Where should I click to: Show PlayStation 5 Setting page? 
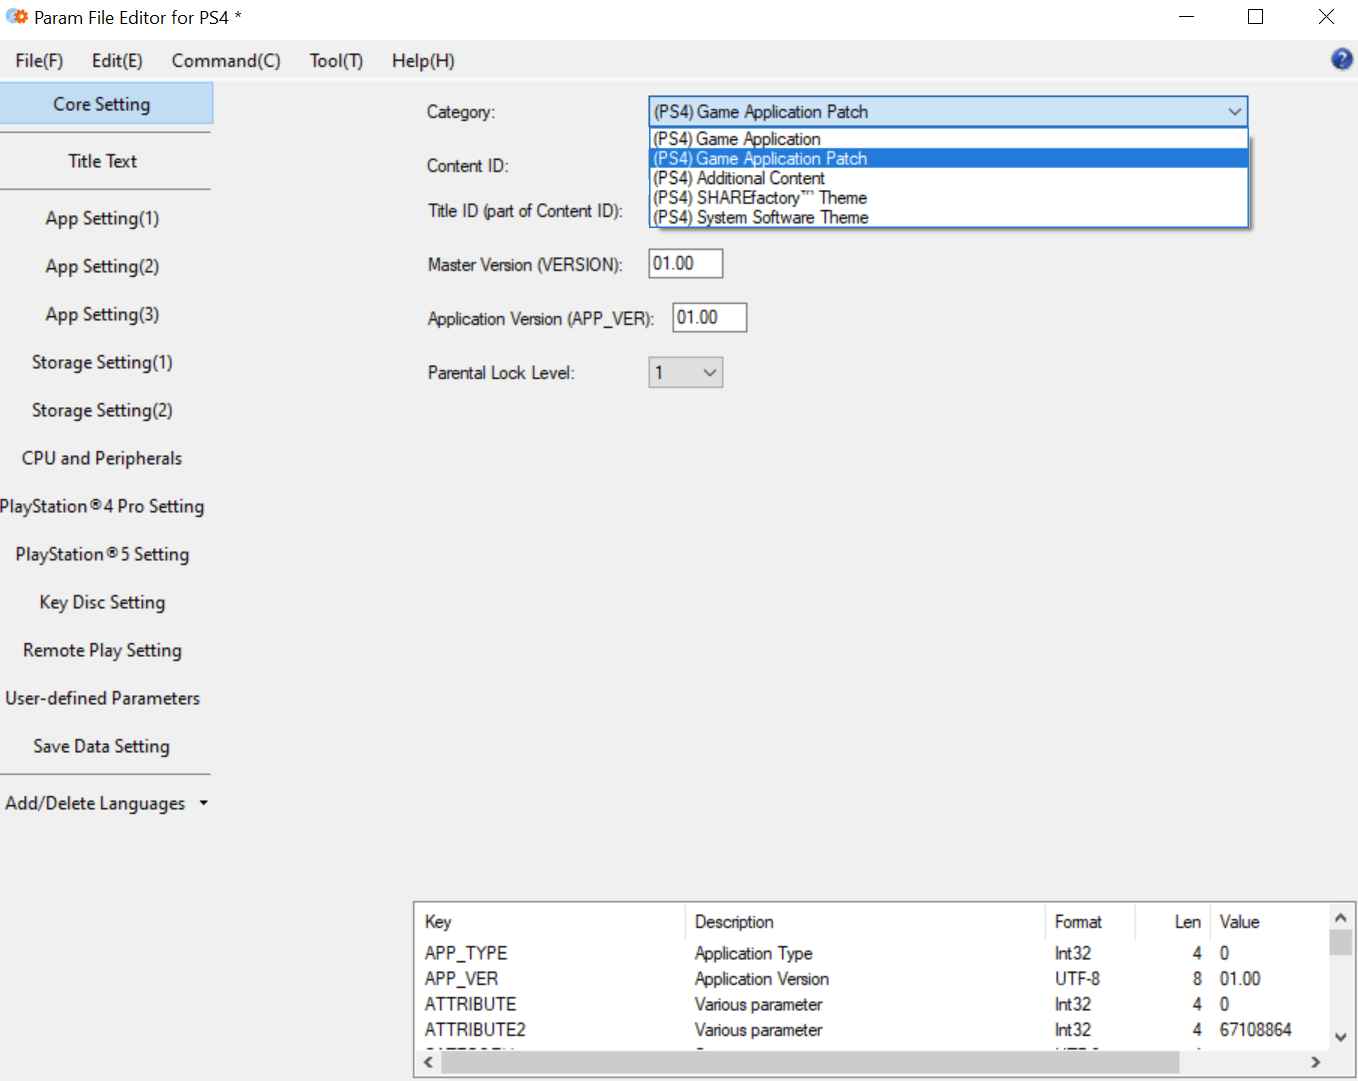(103, 554)
